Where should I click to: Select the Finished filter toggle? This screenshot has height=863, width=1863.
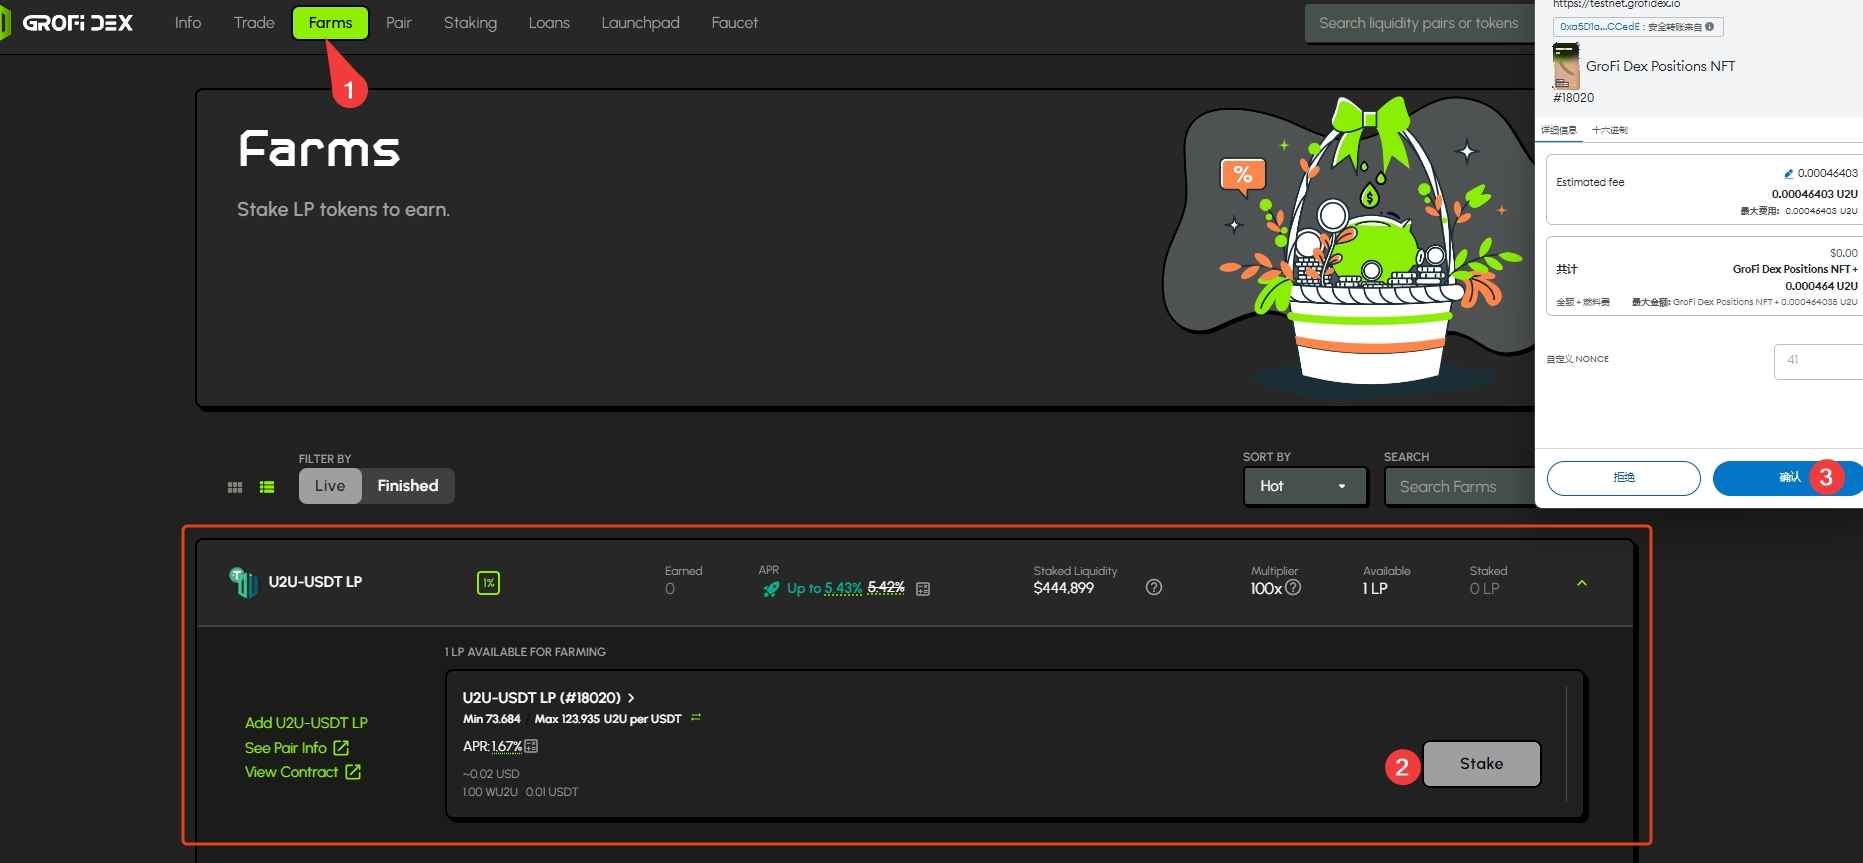point(408,486)
